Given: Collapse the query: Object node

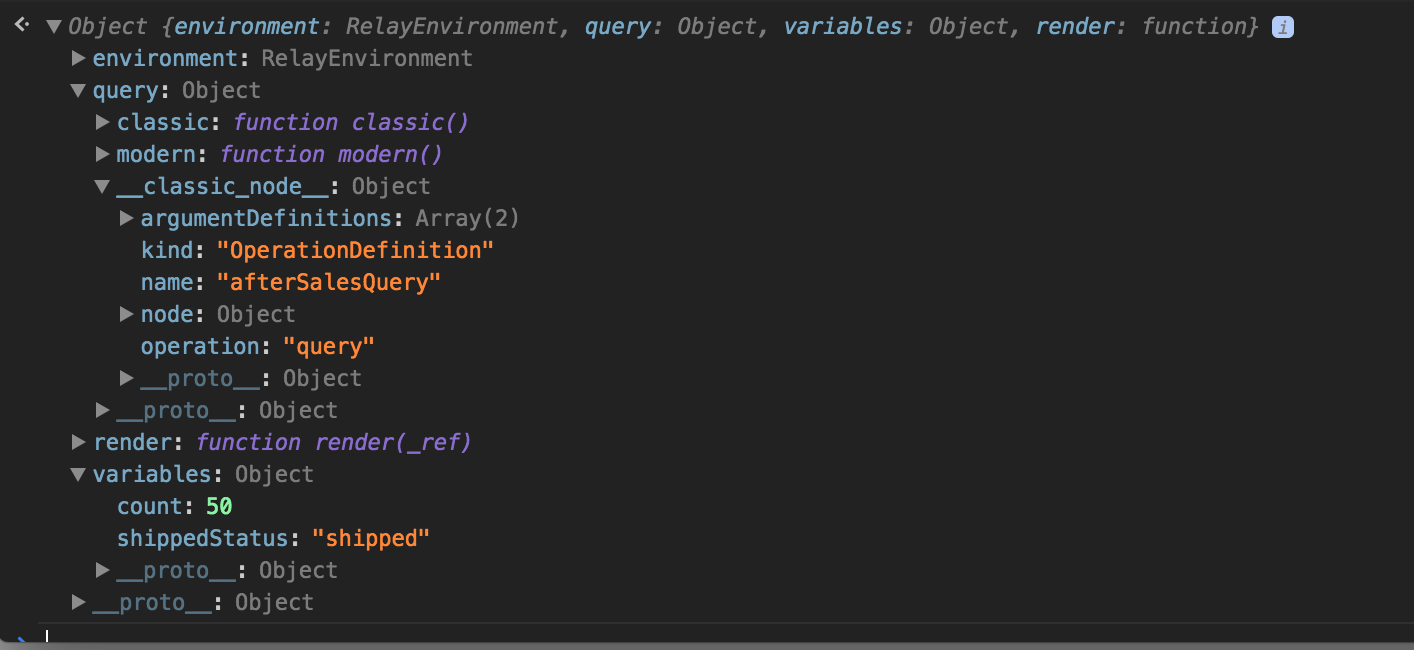Looking at the screenshot, I should click(78, 91).
